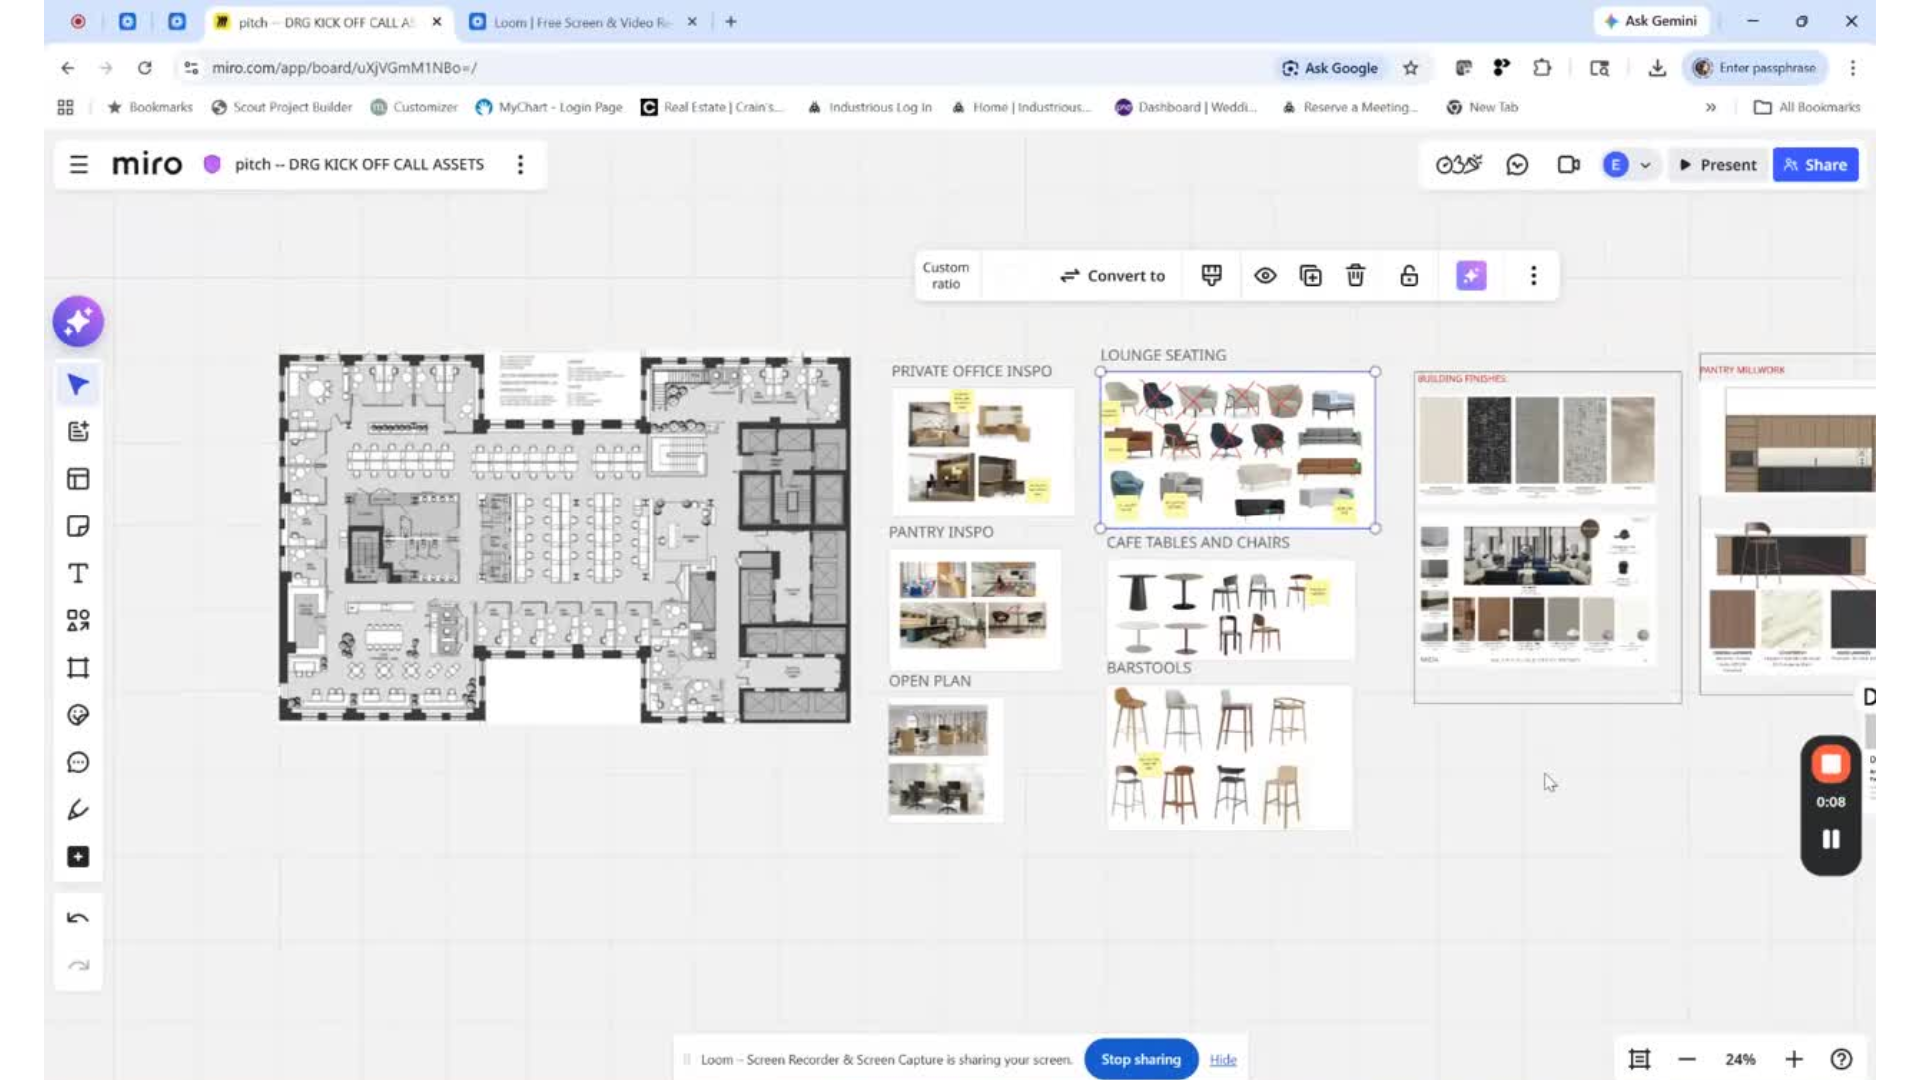This screenshot has height=1080, width=1920.
Task: Open more apps plus button
Action: coord(78,857)
